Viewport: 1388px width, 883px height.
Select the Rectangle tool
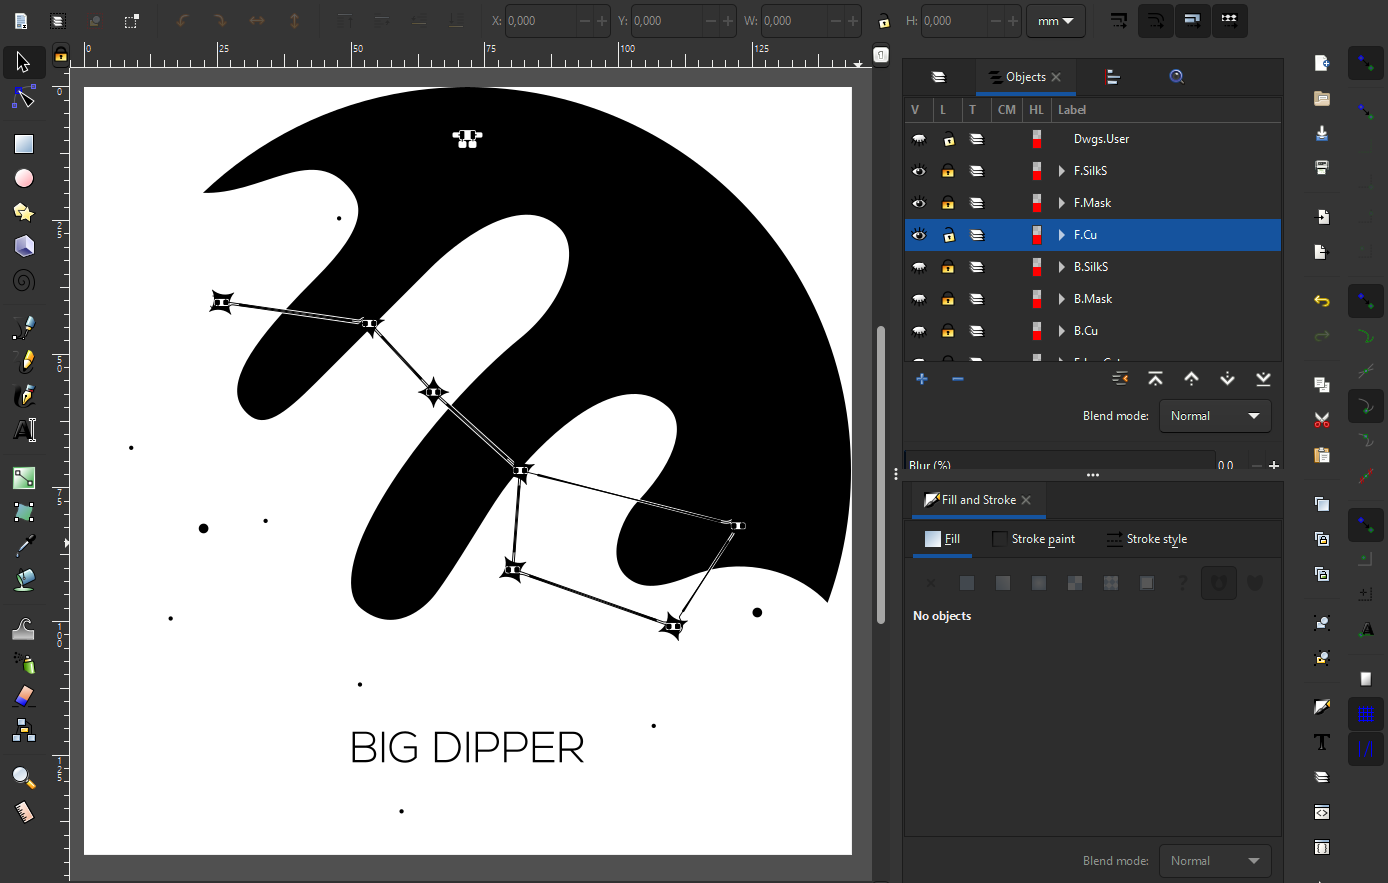[24, 144]
